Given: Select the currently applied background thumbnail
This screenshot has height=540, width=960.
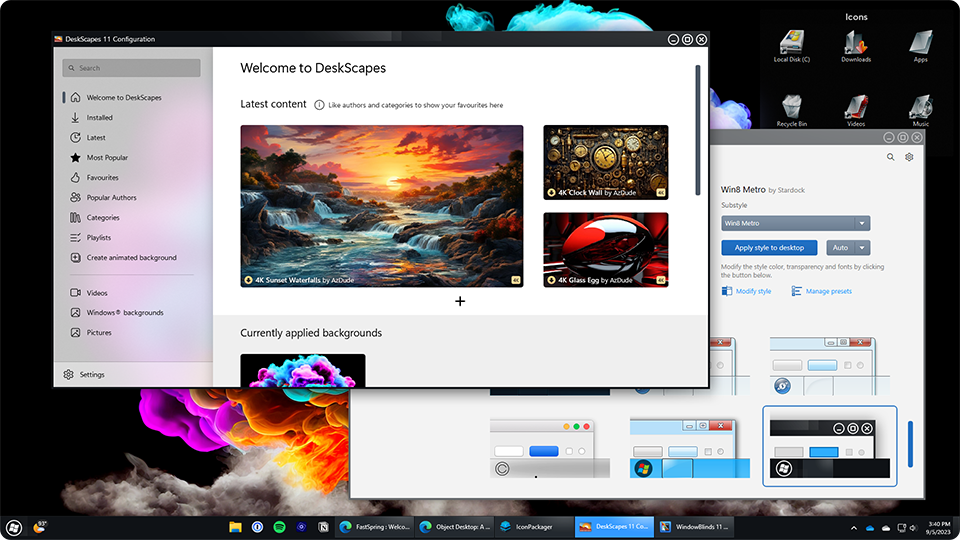Looking at the screenshot, I should click(x=302, y=370).
